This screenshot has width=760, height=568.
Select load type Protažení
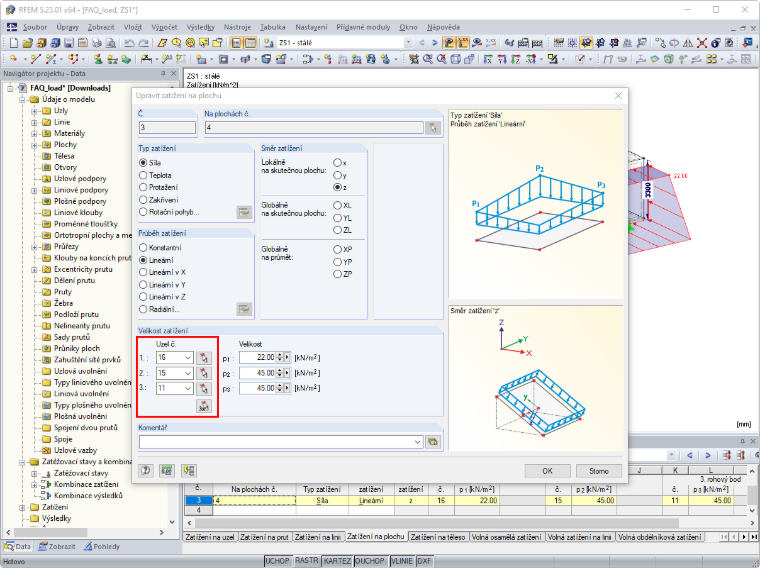(143, 187)
